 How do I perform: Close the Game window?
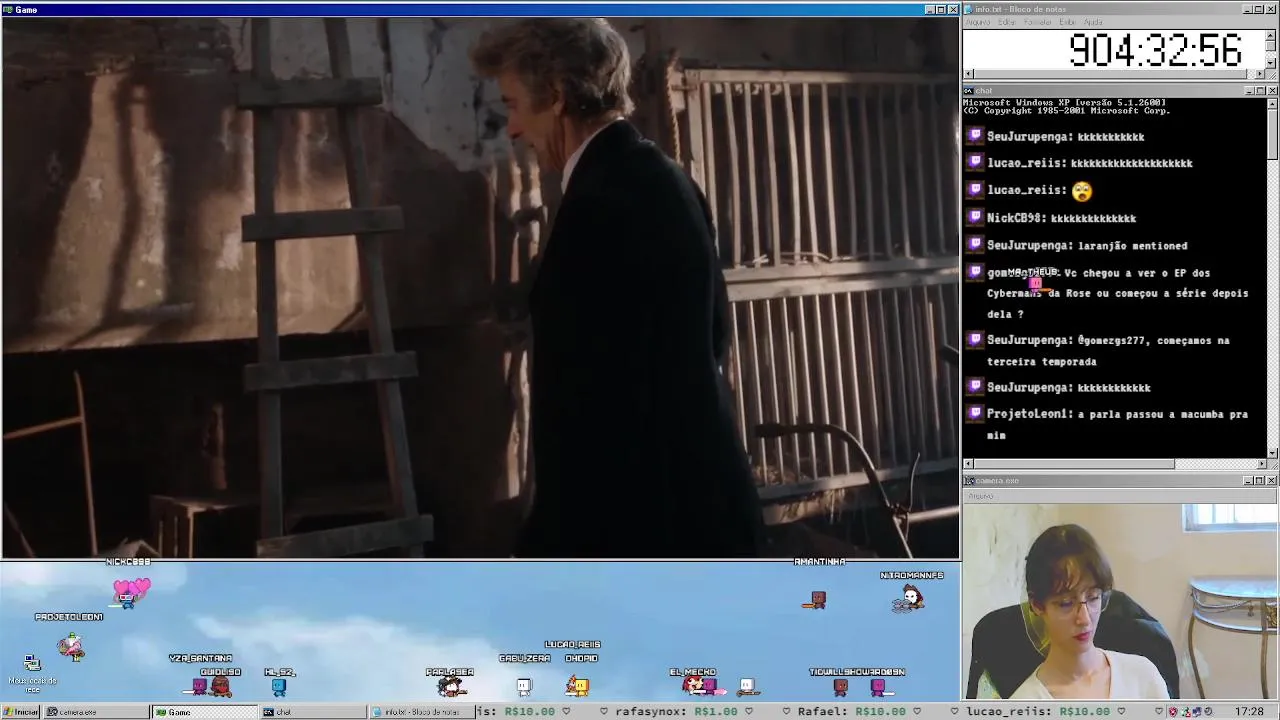(952, 10)
